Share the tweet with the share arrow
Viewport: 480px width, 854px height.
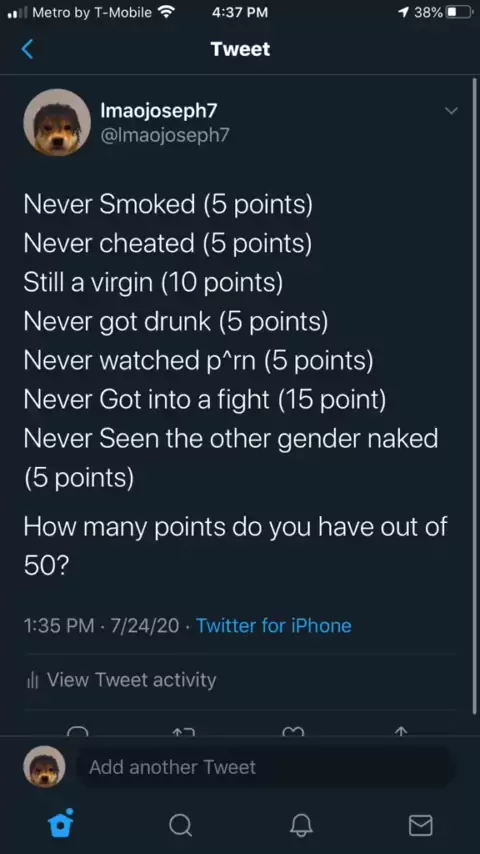tap(400, 731)
